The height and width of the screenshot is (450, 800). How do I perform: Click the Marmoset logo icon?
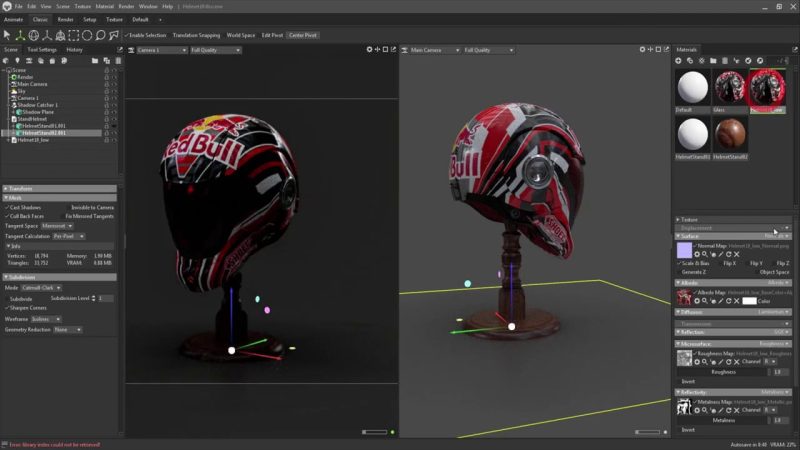click(x=6, y=6)
